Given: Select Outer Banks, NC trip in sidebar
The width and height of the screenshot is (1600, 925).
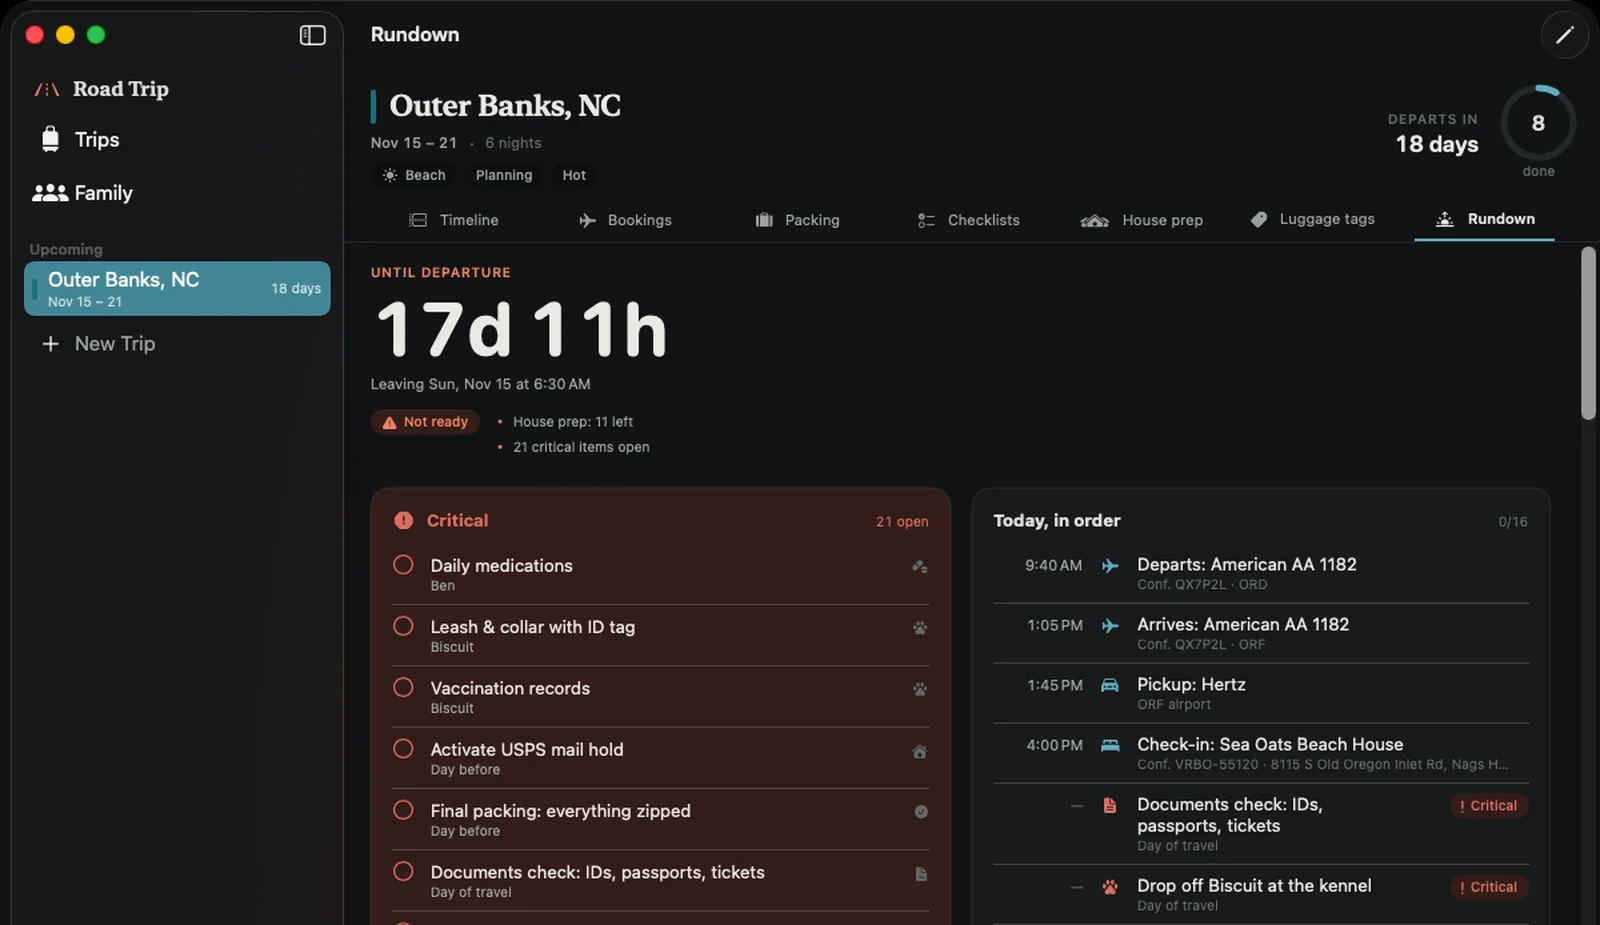Looking at the screenshot, I should pyautogui.click(x=177, y=289).
